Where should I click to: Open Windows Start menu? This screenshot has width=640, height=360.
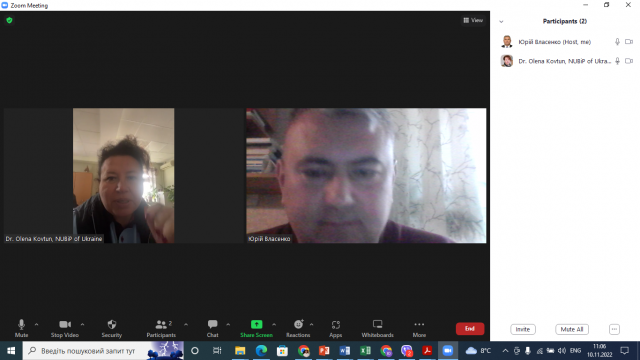pos(11,351)
